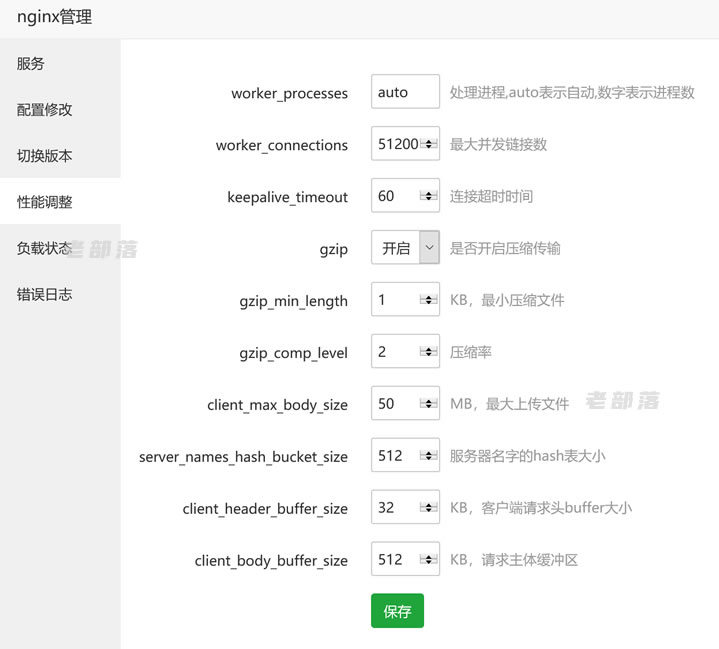Click the worker_processes input field
This screenshot has width=719, height=649.
click(405, 91)
